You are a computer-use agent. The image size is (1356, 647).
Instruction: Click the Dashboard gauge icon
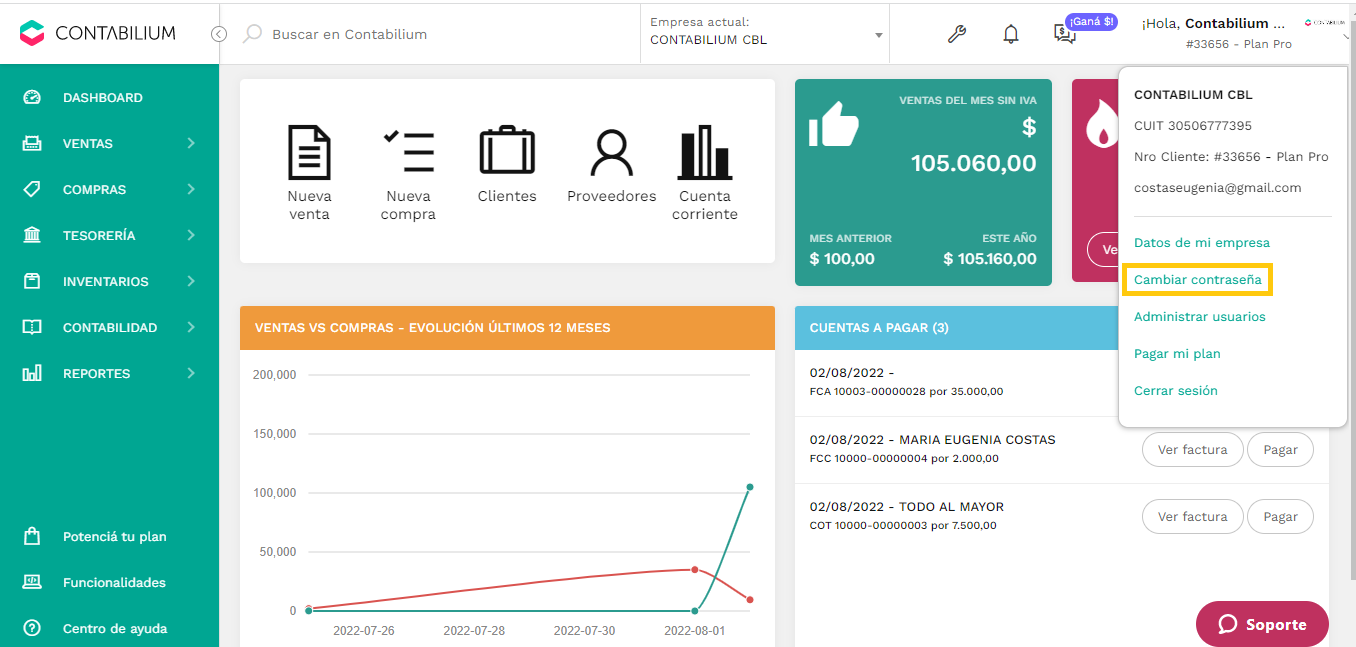point(32,97)
